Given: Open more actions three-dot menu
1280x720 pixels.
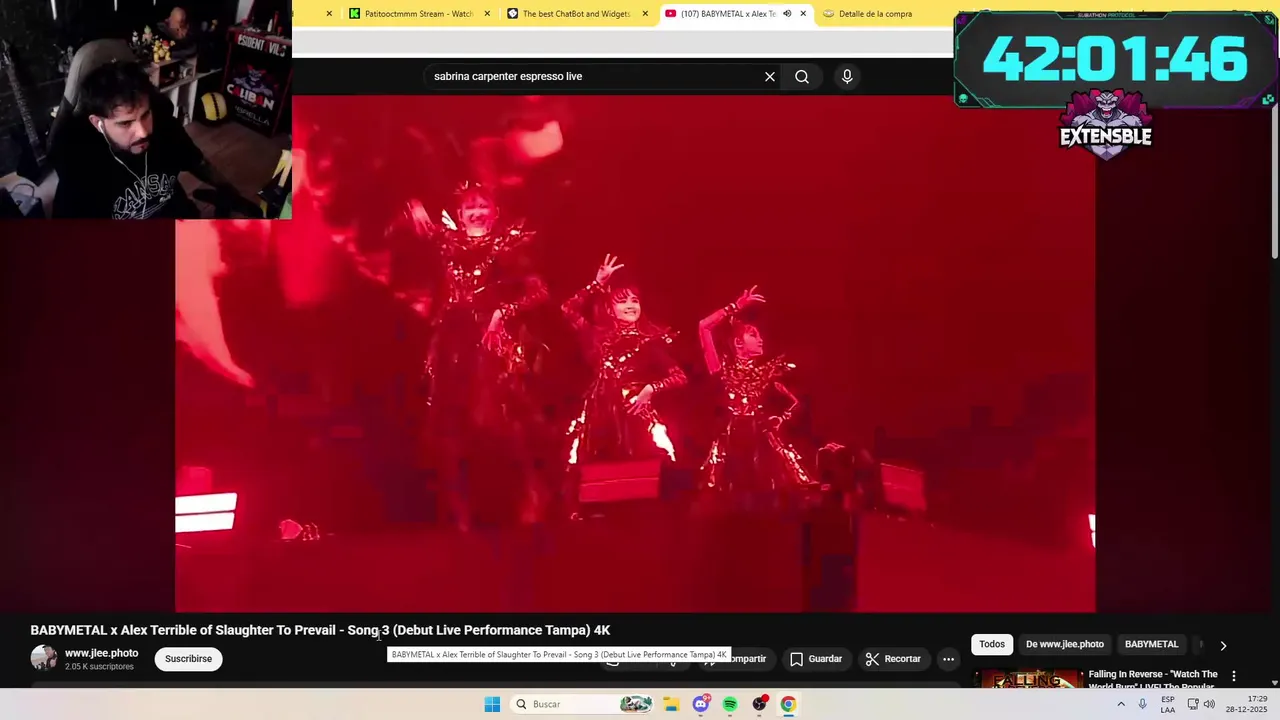Looking at the screenshot, I should click(948, 659).
